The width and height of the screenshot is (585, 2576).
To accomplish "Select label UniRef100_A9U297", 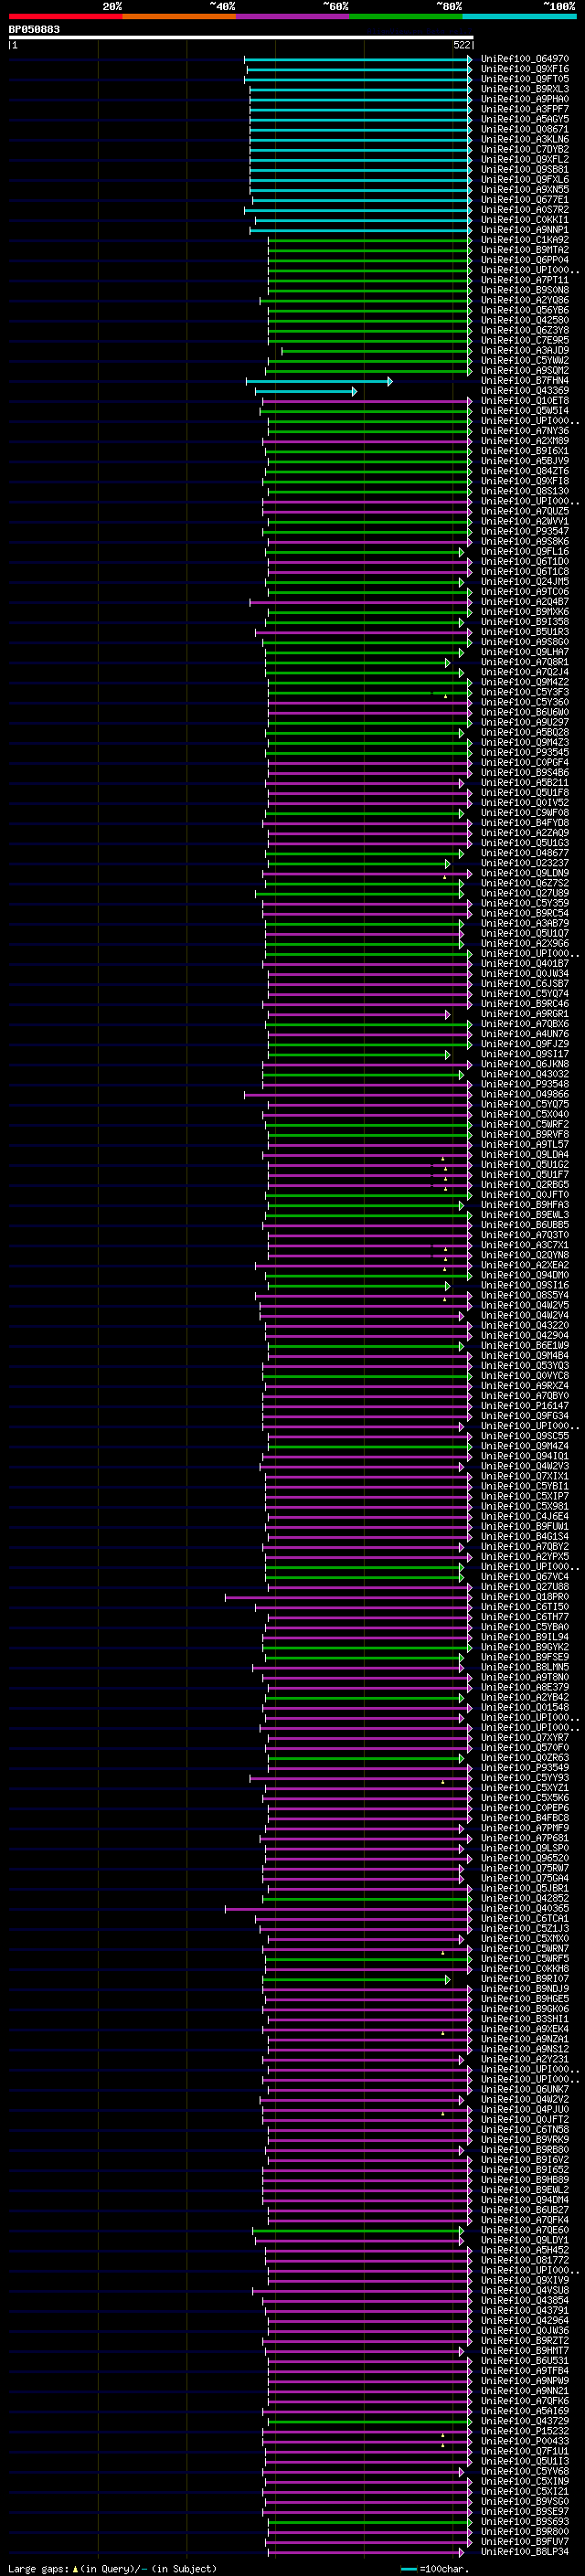I will (x=525, y=722).
